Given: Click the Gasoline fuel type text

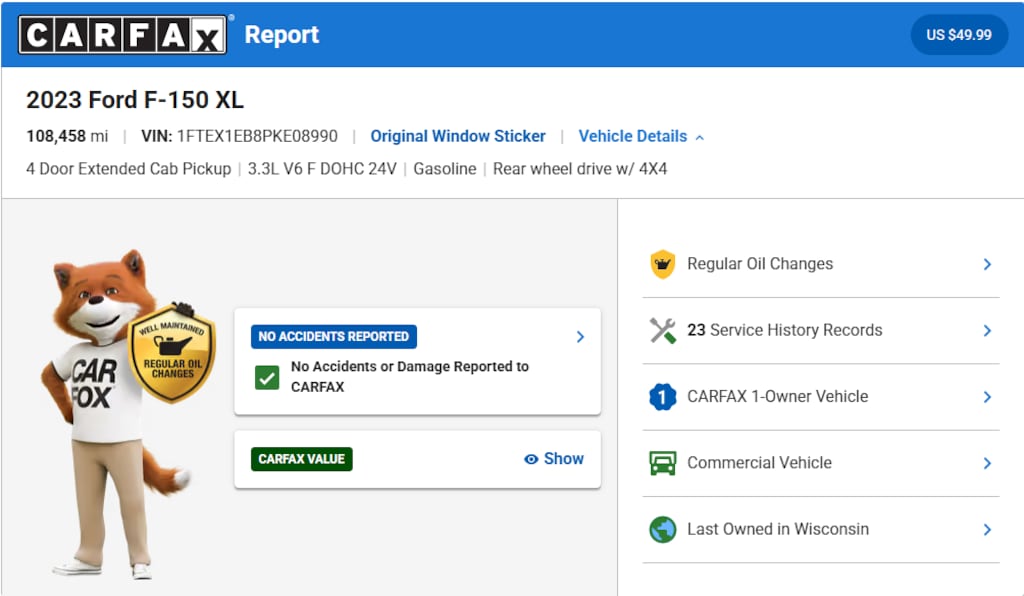Looking at the screenshot, I should coord(445,168).
